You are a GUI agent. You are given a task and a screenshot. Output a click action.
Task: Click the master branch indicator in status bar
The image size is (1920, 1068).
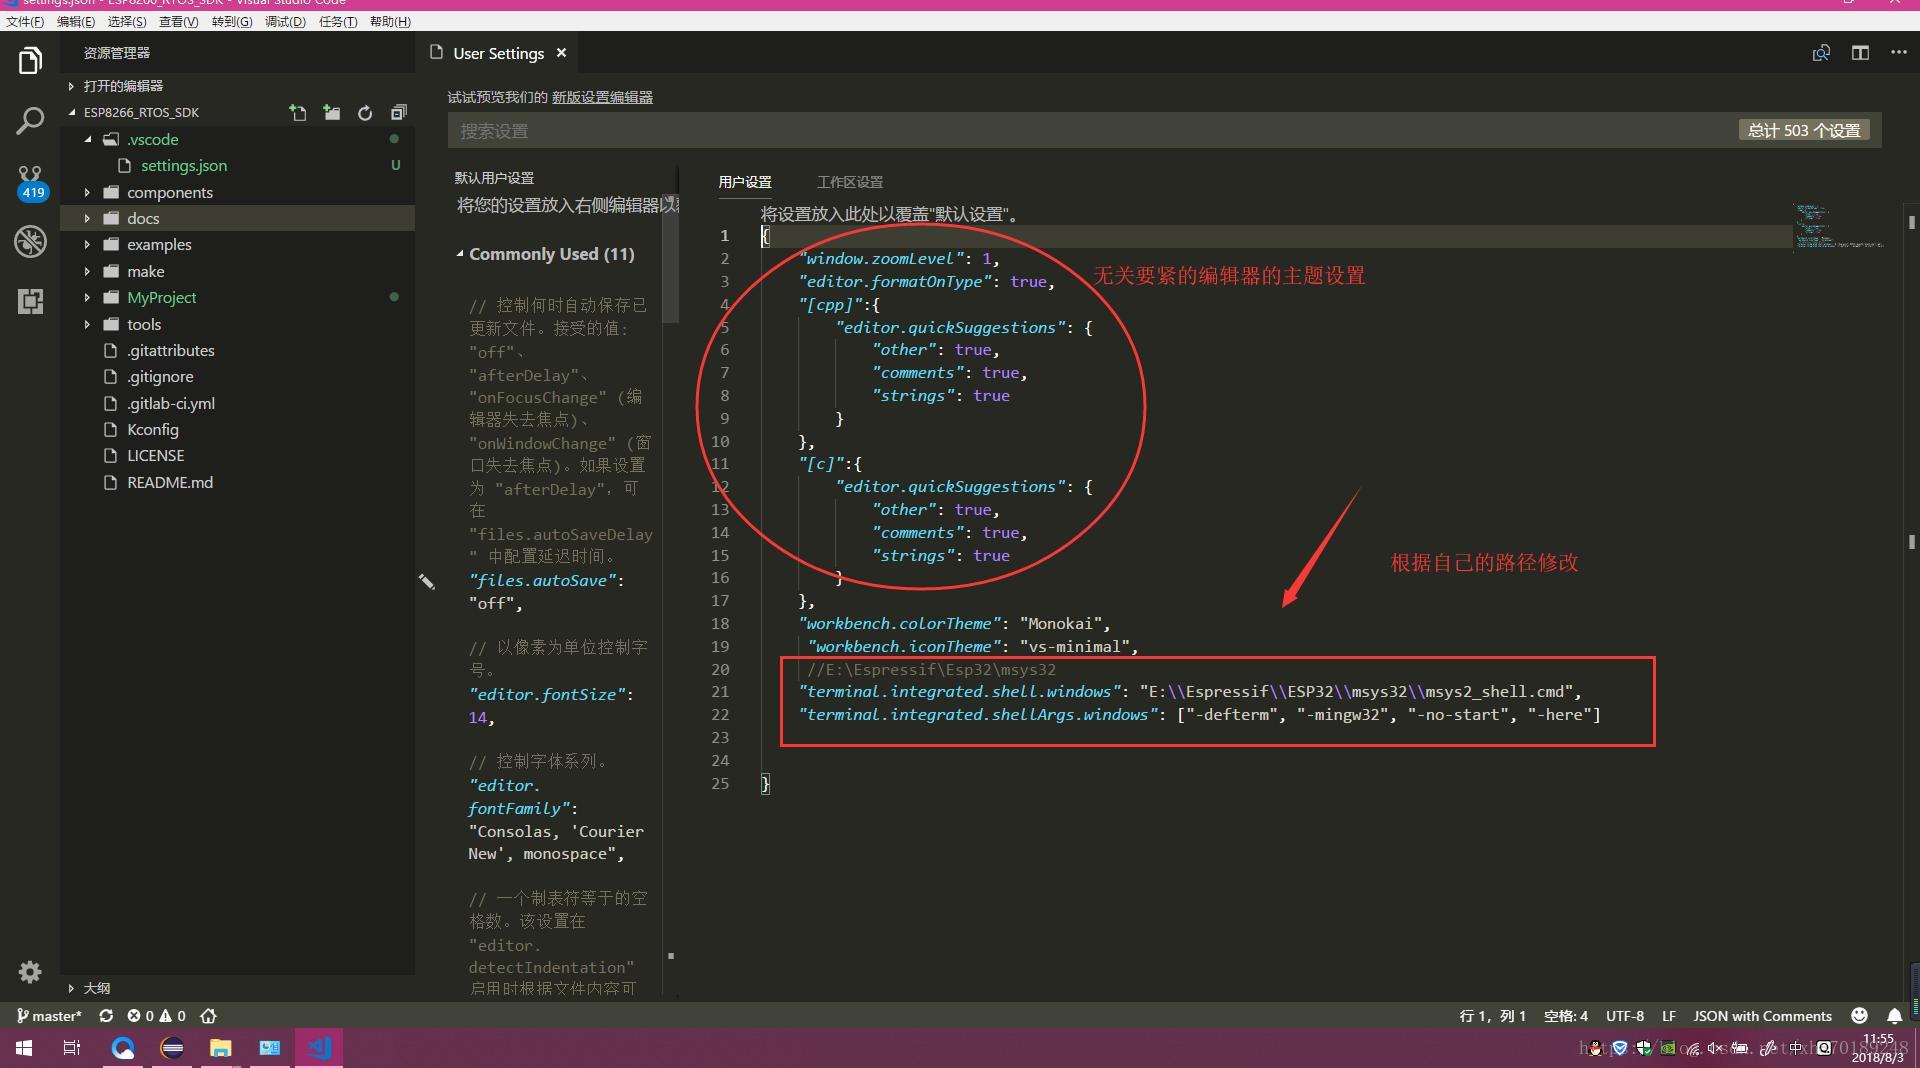pyautogui.click(x=49, y=1015)
